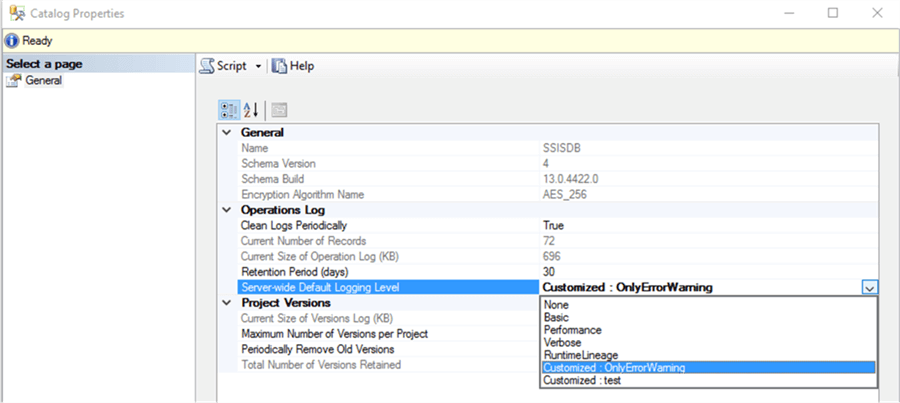This screenshot has width=900, height=403.
Task: Collapse the General section
Action: tap(227, 132)
